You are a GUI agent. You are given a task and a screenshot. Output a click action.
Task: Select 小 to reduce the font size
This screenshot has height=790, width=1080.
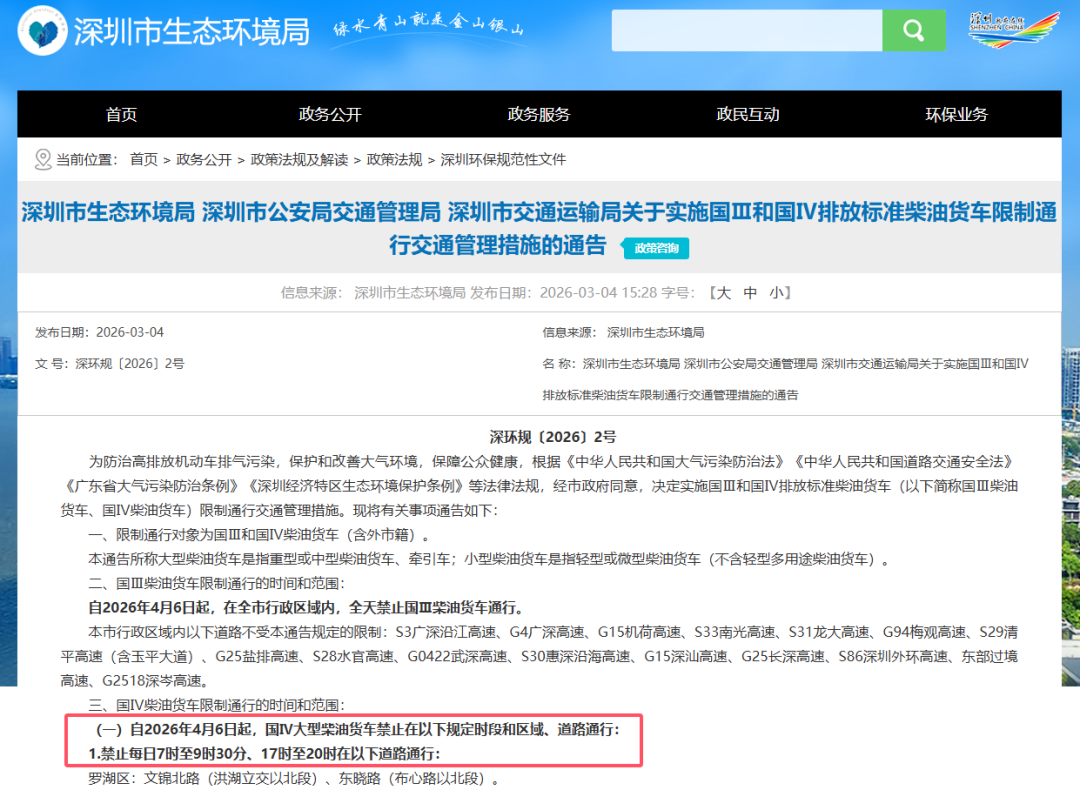776,294
